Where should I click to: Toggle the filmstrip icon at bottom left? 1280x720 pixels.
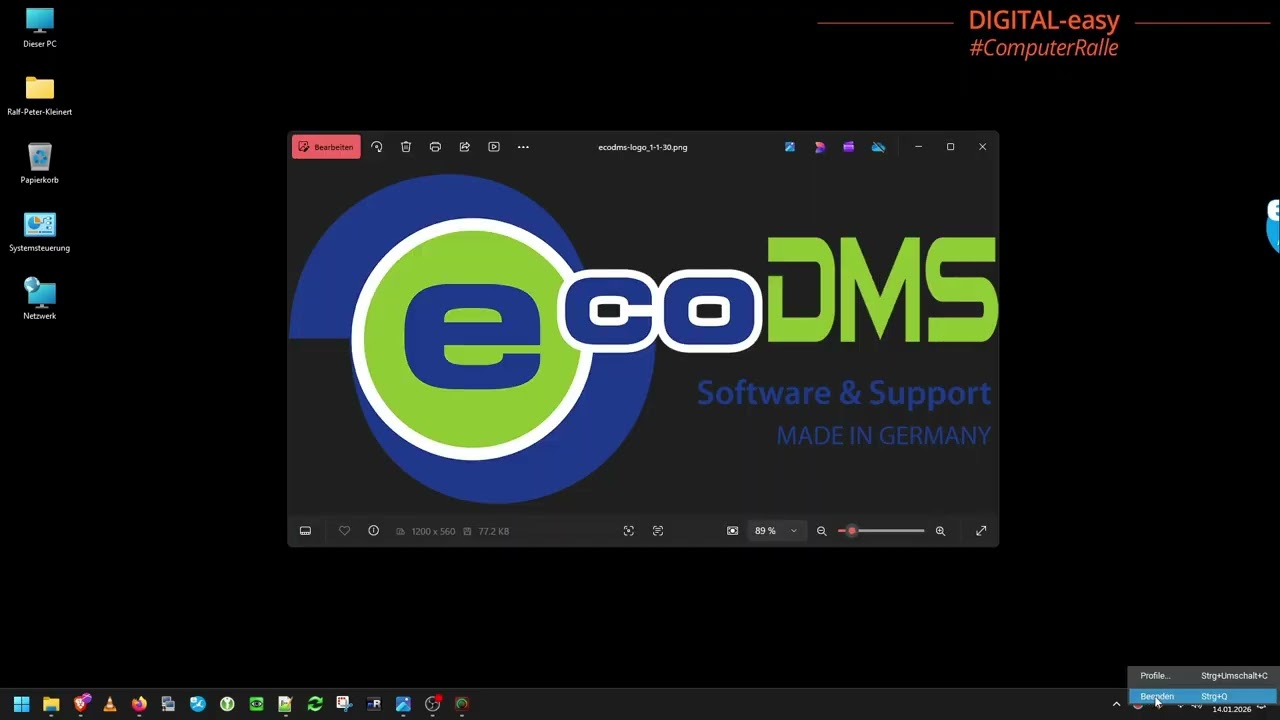click(x=305, y=531)
